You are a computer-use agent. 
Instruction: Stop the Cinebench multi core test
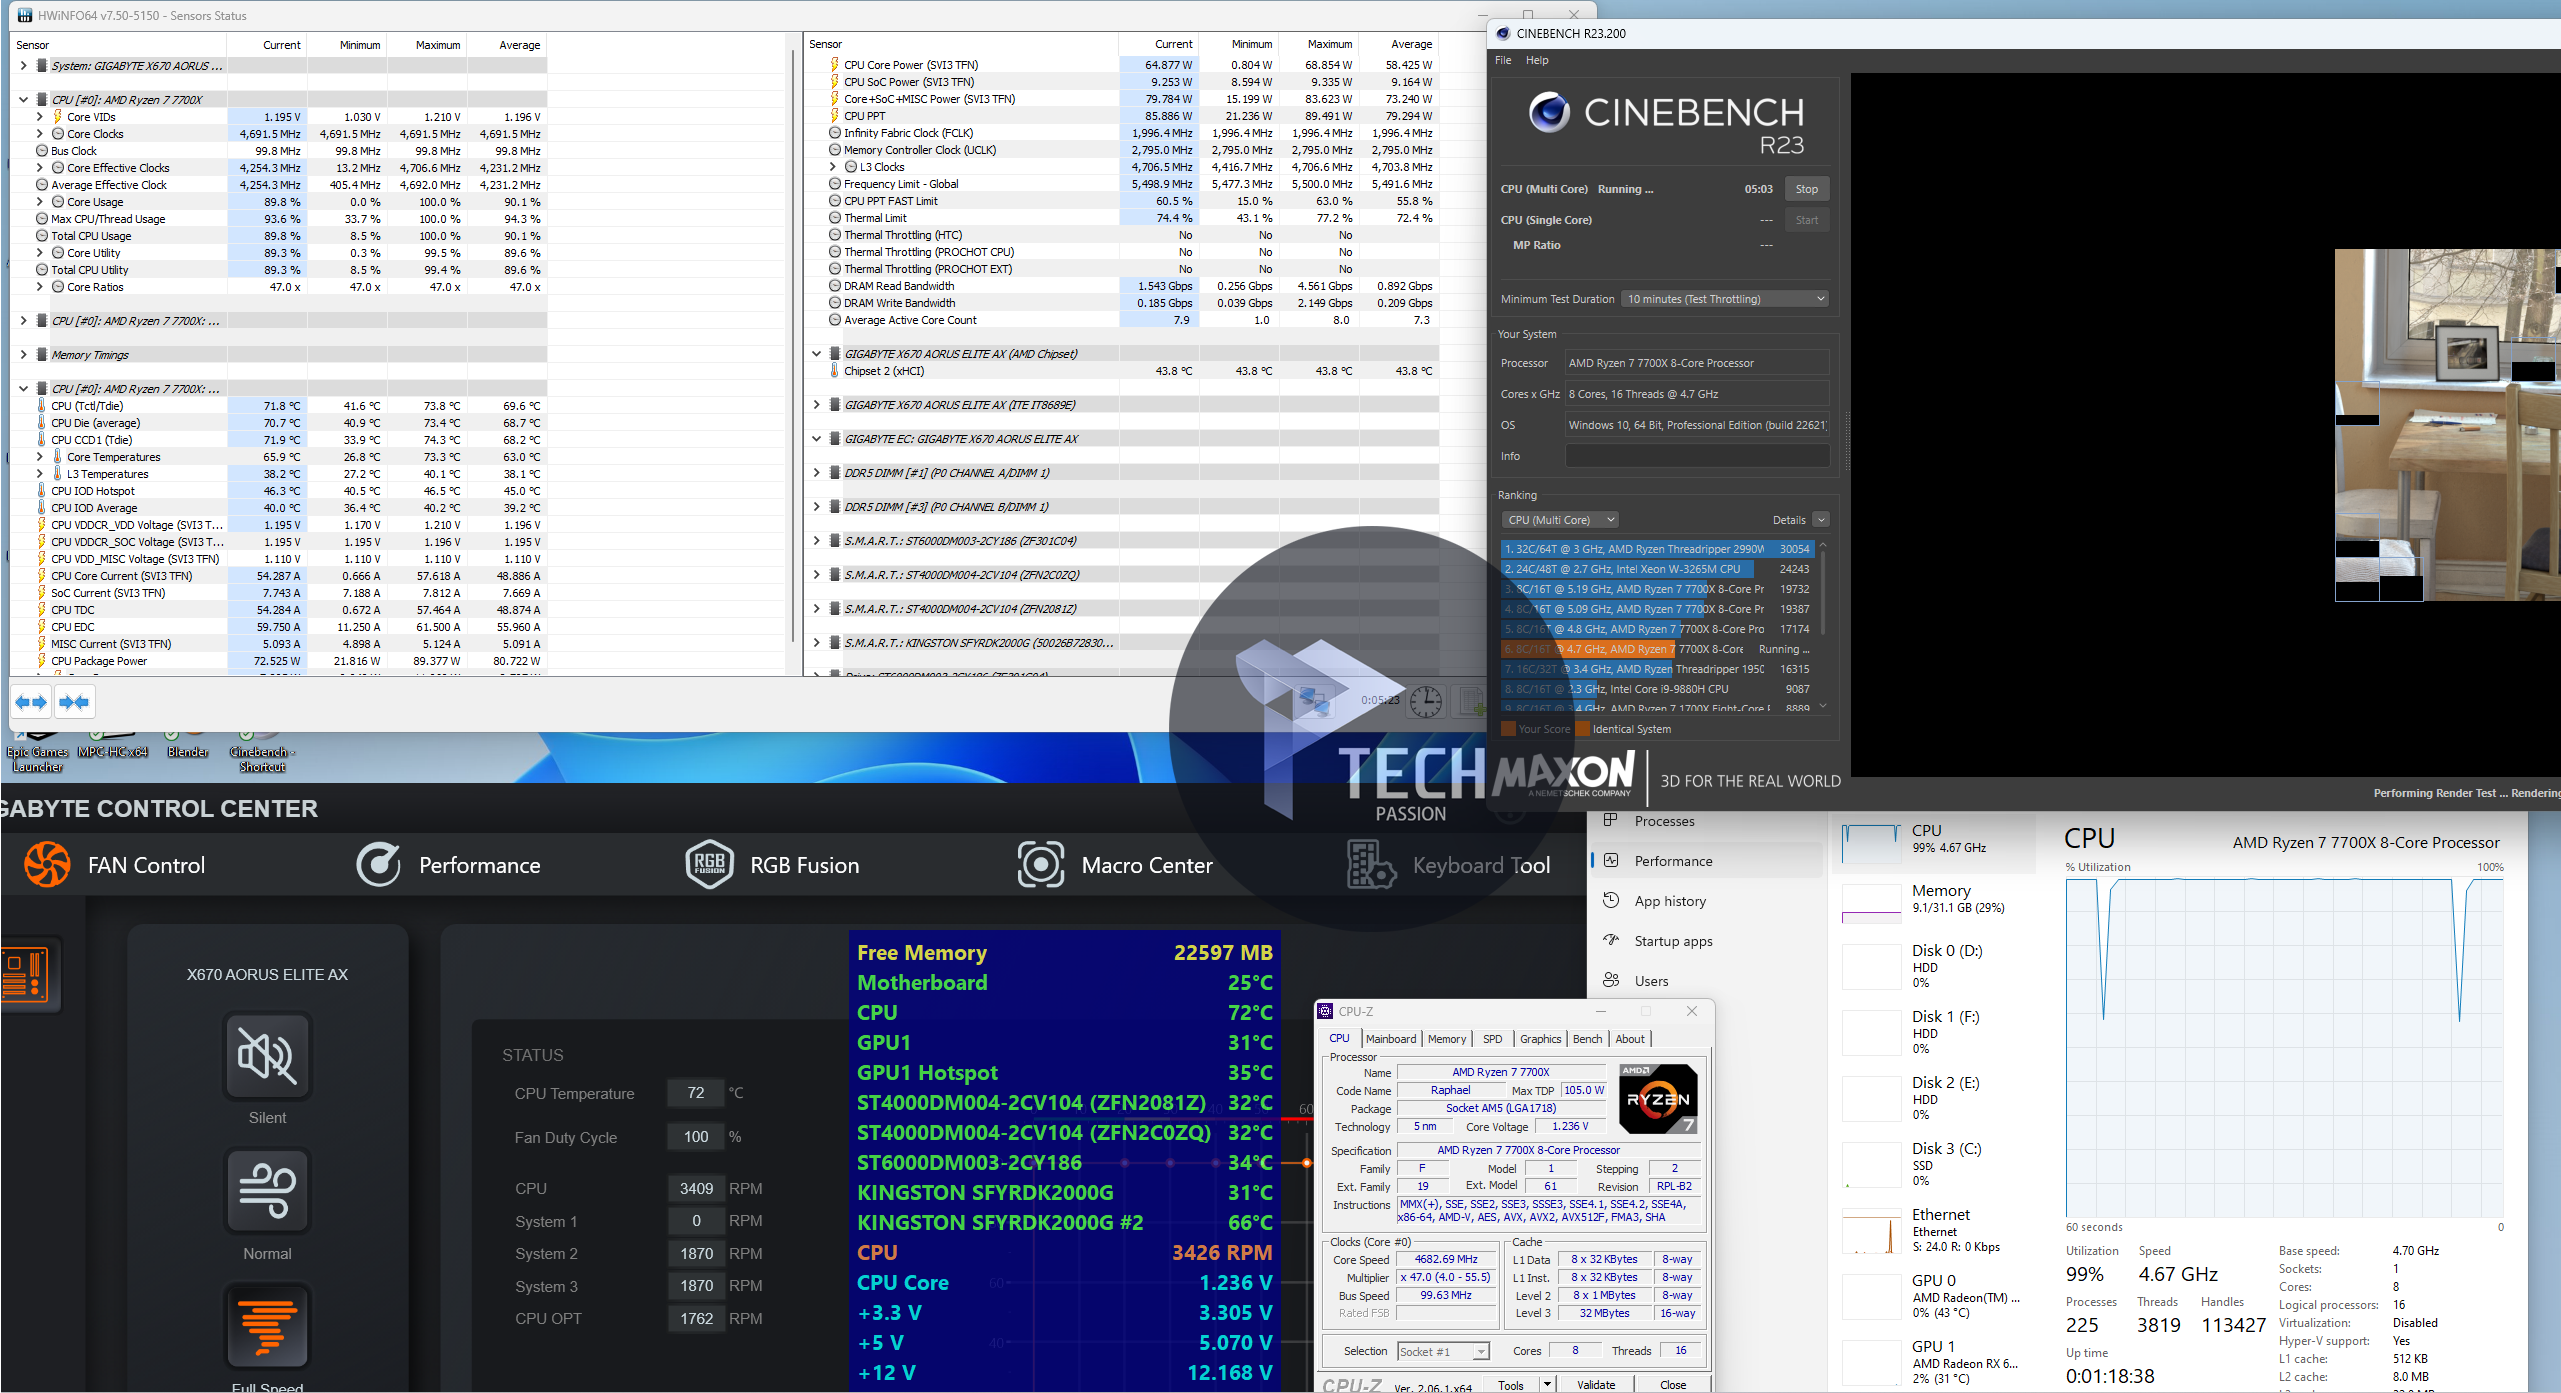pyautogui.click(x=1806, y=189)
